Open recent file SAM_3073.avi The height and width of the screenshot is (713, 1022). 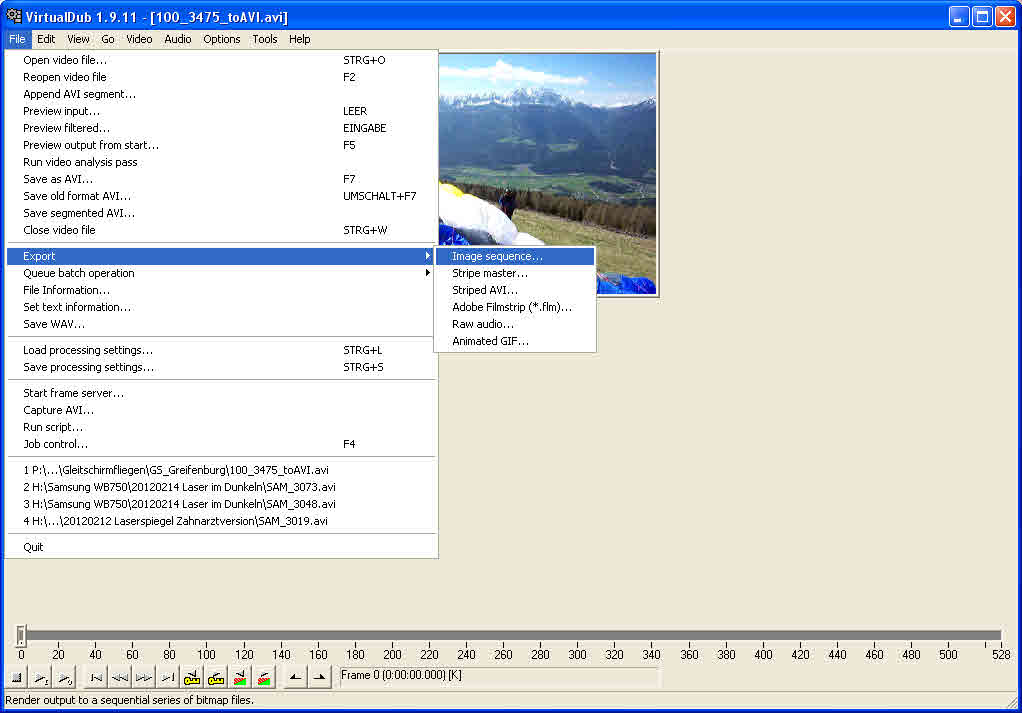pos(220,487)
